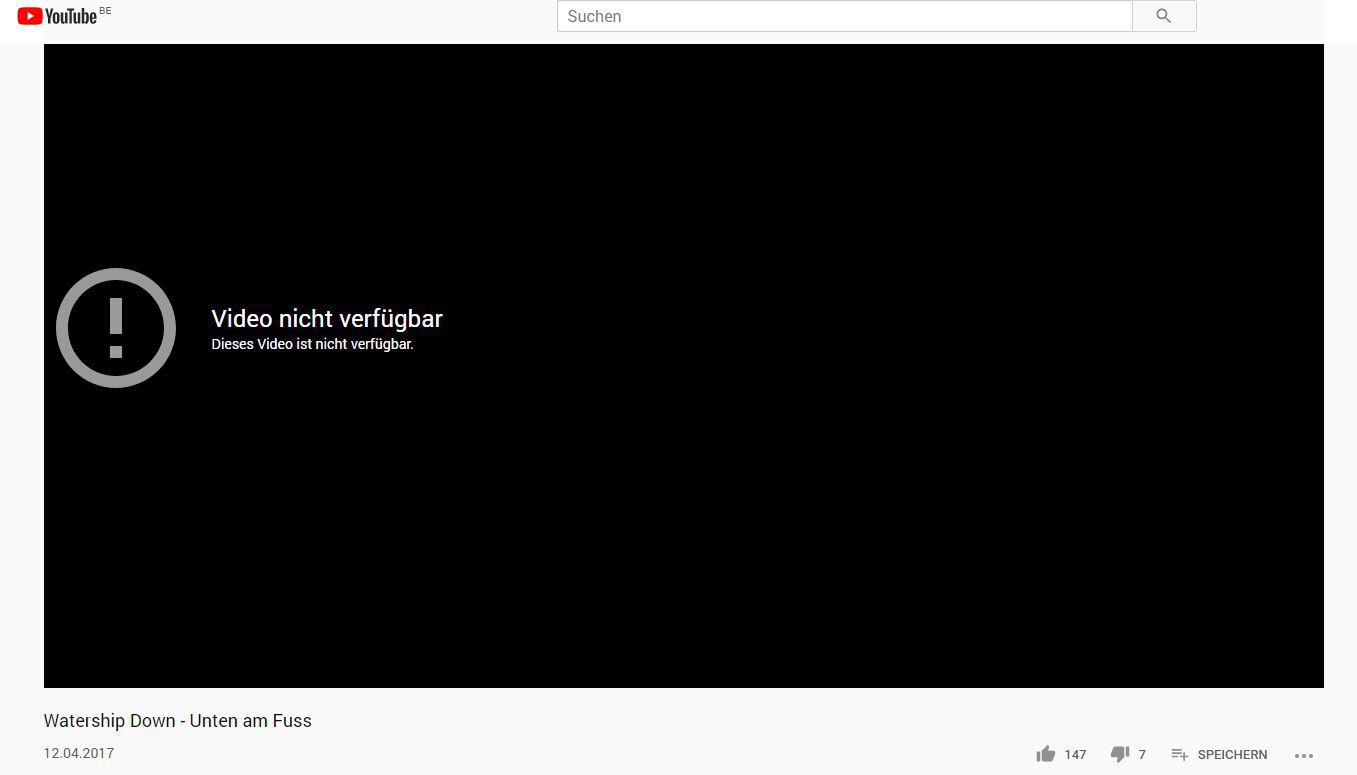Viewport: 1357px width, 775px height.
Task: Dislike the video with thumbs down
Action: (1120, 754)
